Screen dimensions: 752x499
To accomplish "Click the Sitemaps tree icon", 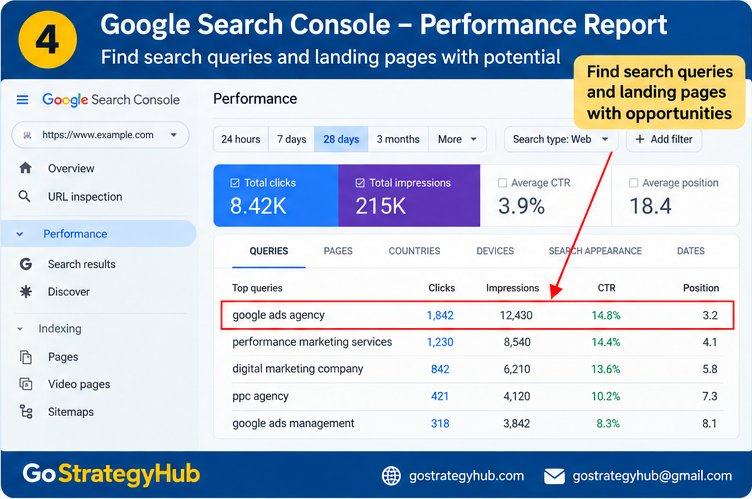I will click(26, 412).
